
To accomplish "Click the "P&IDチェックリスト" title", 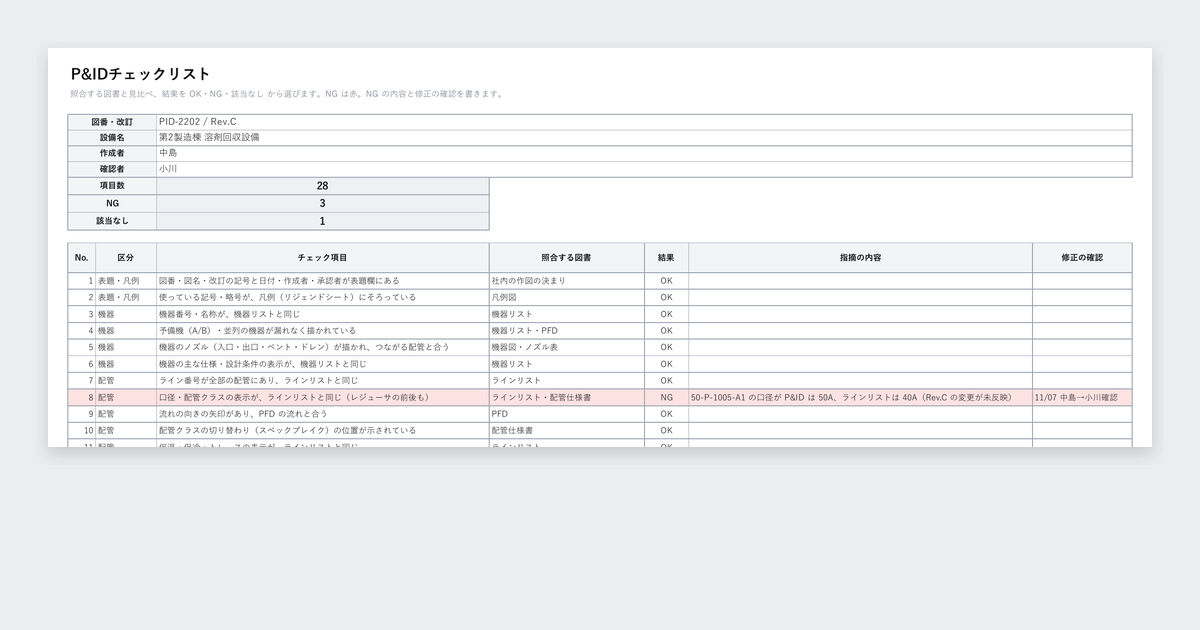I will pos(141,74).
